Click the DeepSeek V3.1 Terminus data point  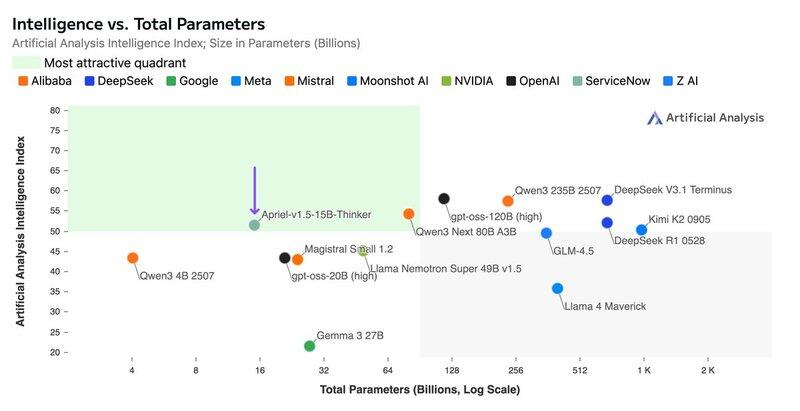pyautogui.click(x=607, y=200)
